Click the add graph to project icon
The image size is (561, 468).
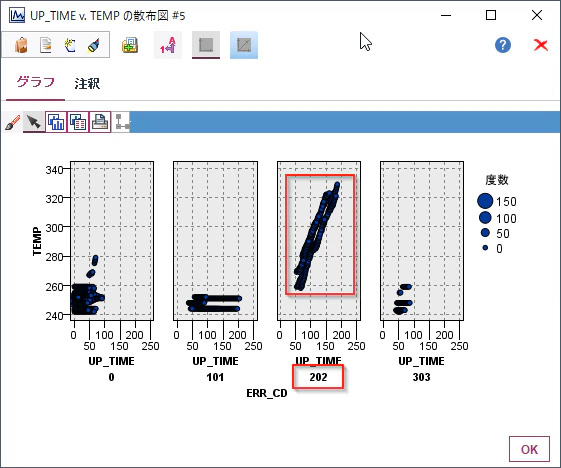tap(130, 45)
